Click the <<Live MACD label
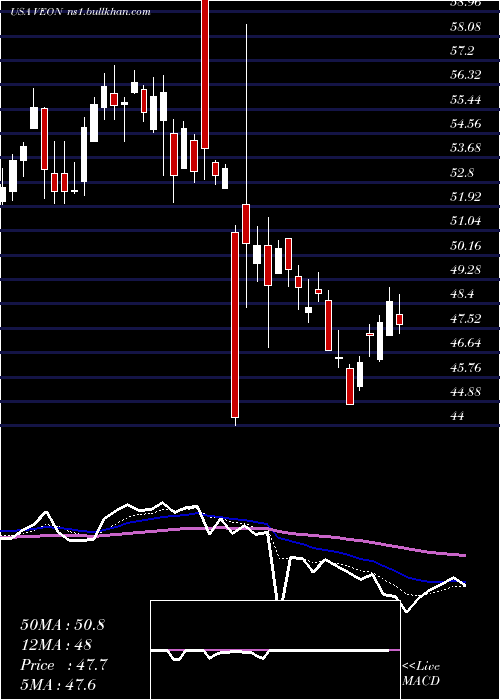 (x=421, y=673)
